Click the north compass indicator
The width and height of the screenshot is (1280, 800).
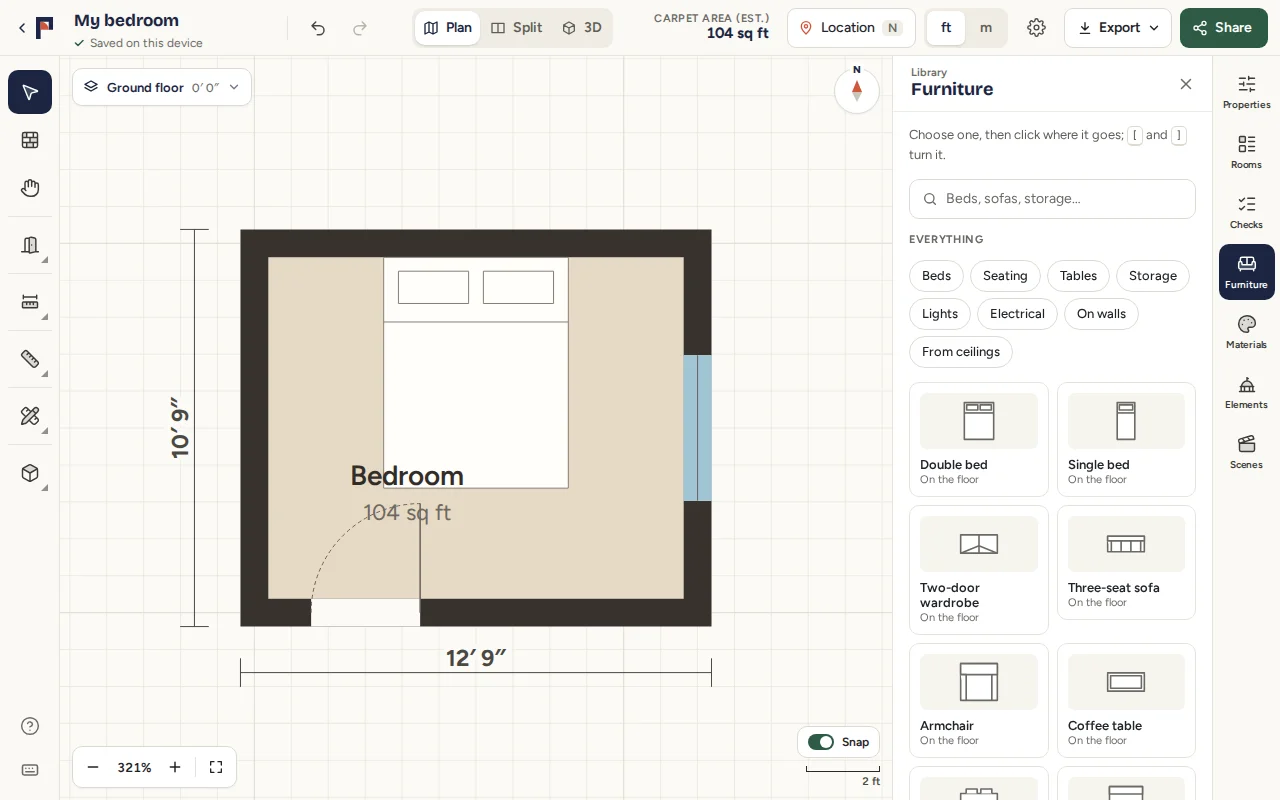tap(857, 89)
